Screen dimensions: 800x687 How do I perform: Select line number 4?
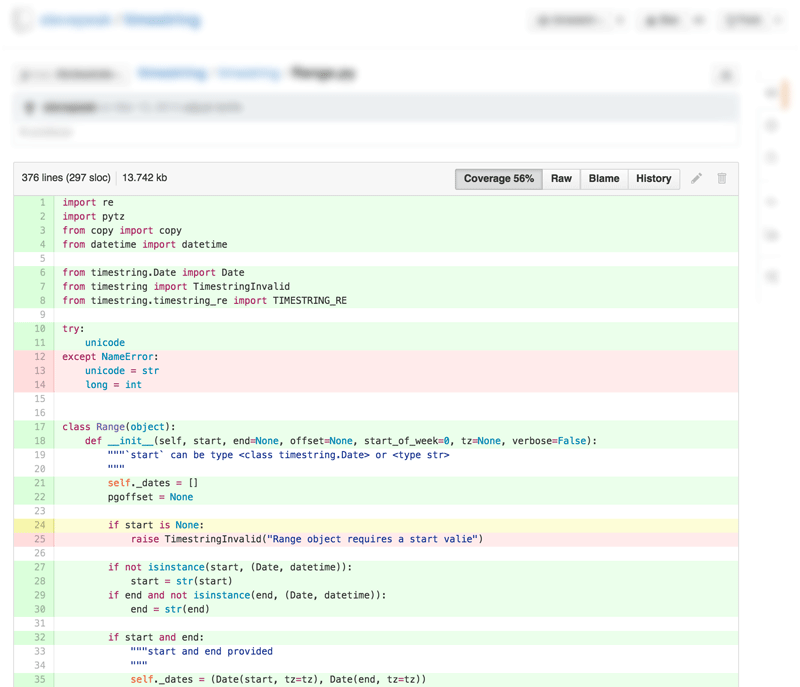tap(43, 244)
